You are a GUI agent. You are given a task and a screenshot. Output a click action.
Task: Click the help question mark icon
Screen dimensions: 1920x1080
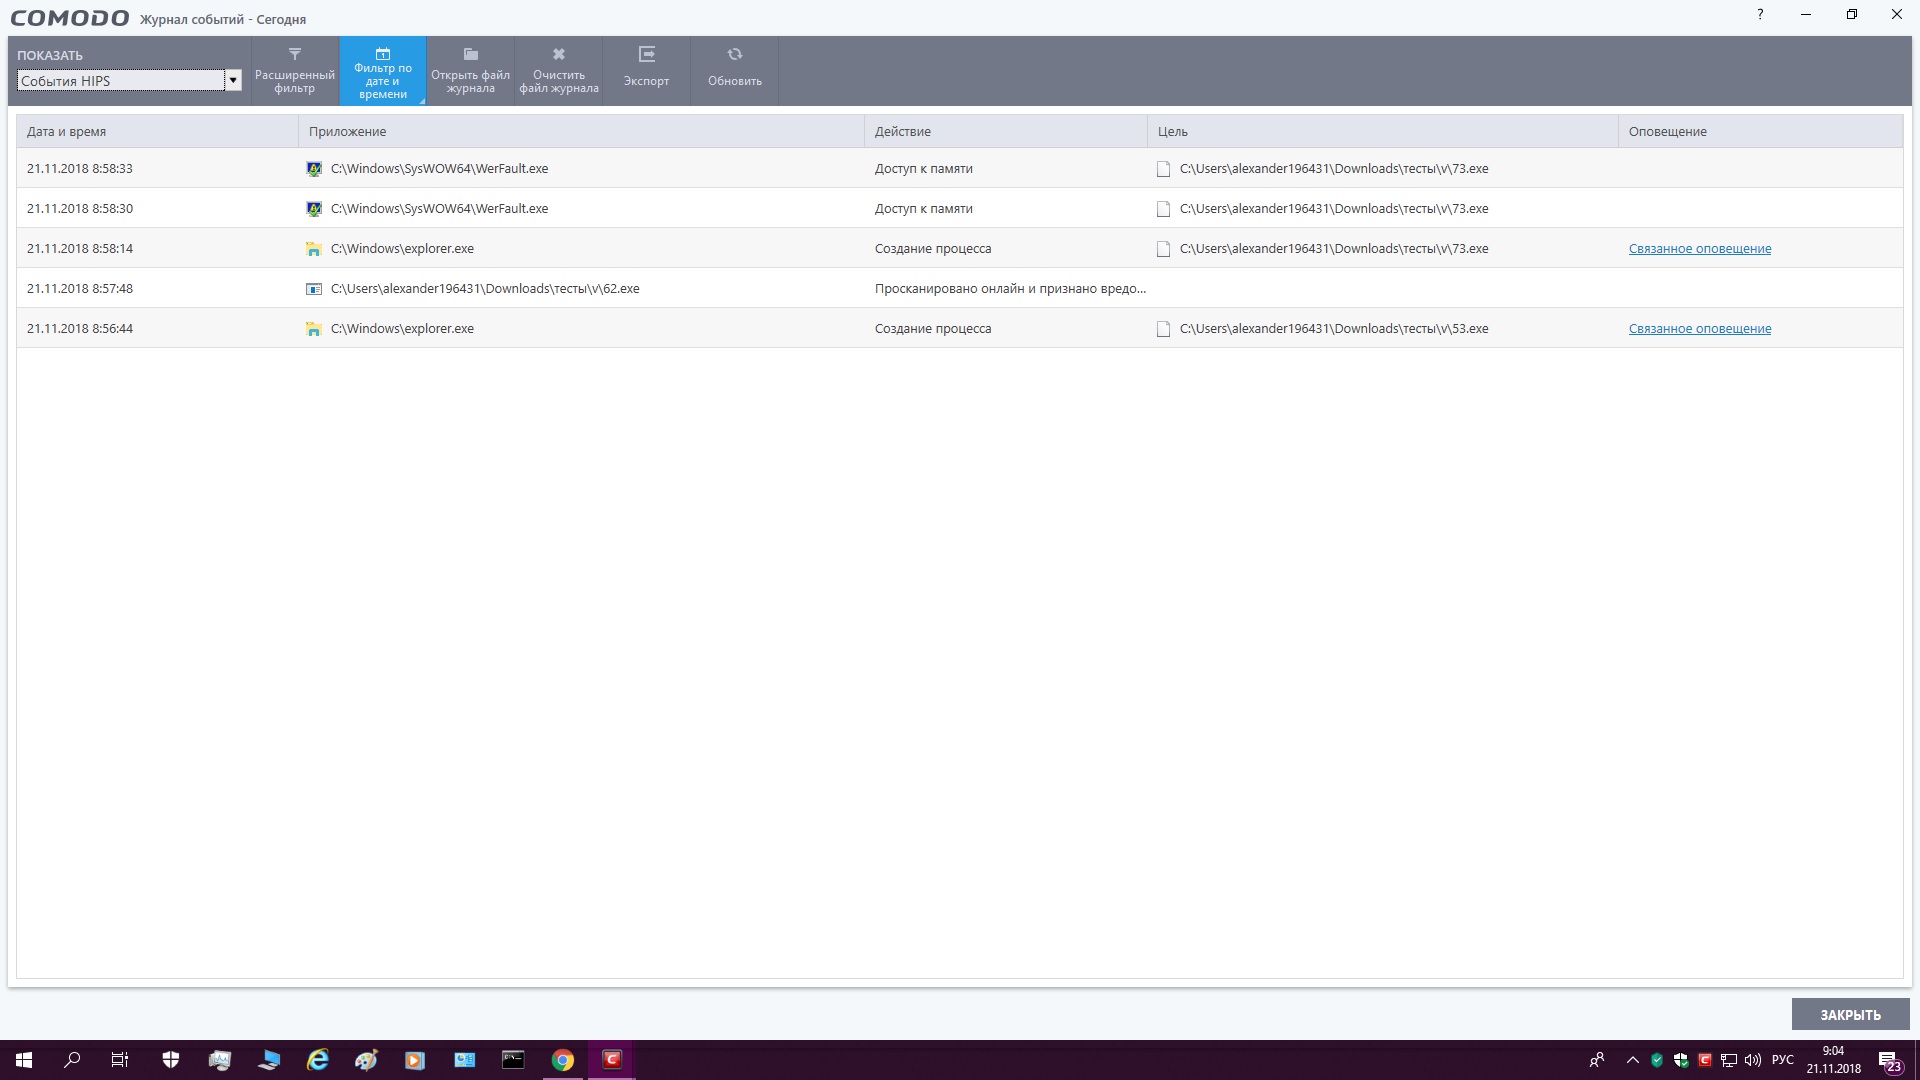click(x=1760, y=14)
